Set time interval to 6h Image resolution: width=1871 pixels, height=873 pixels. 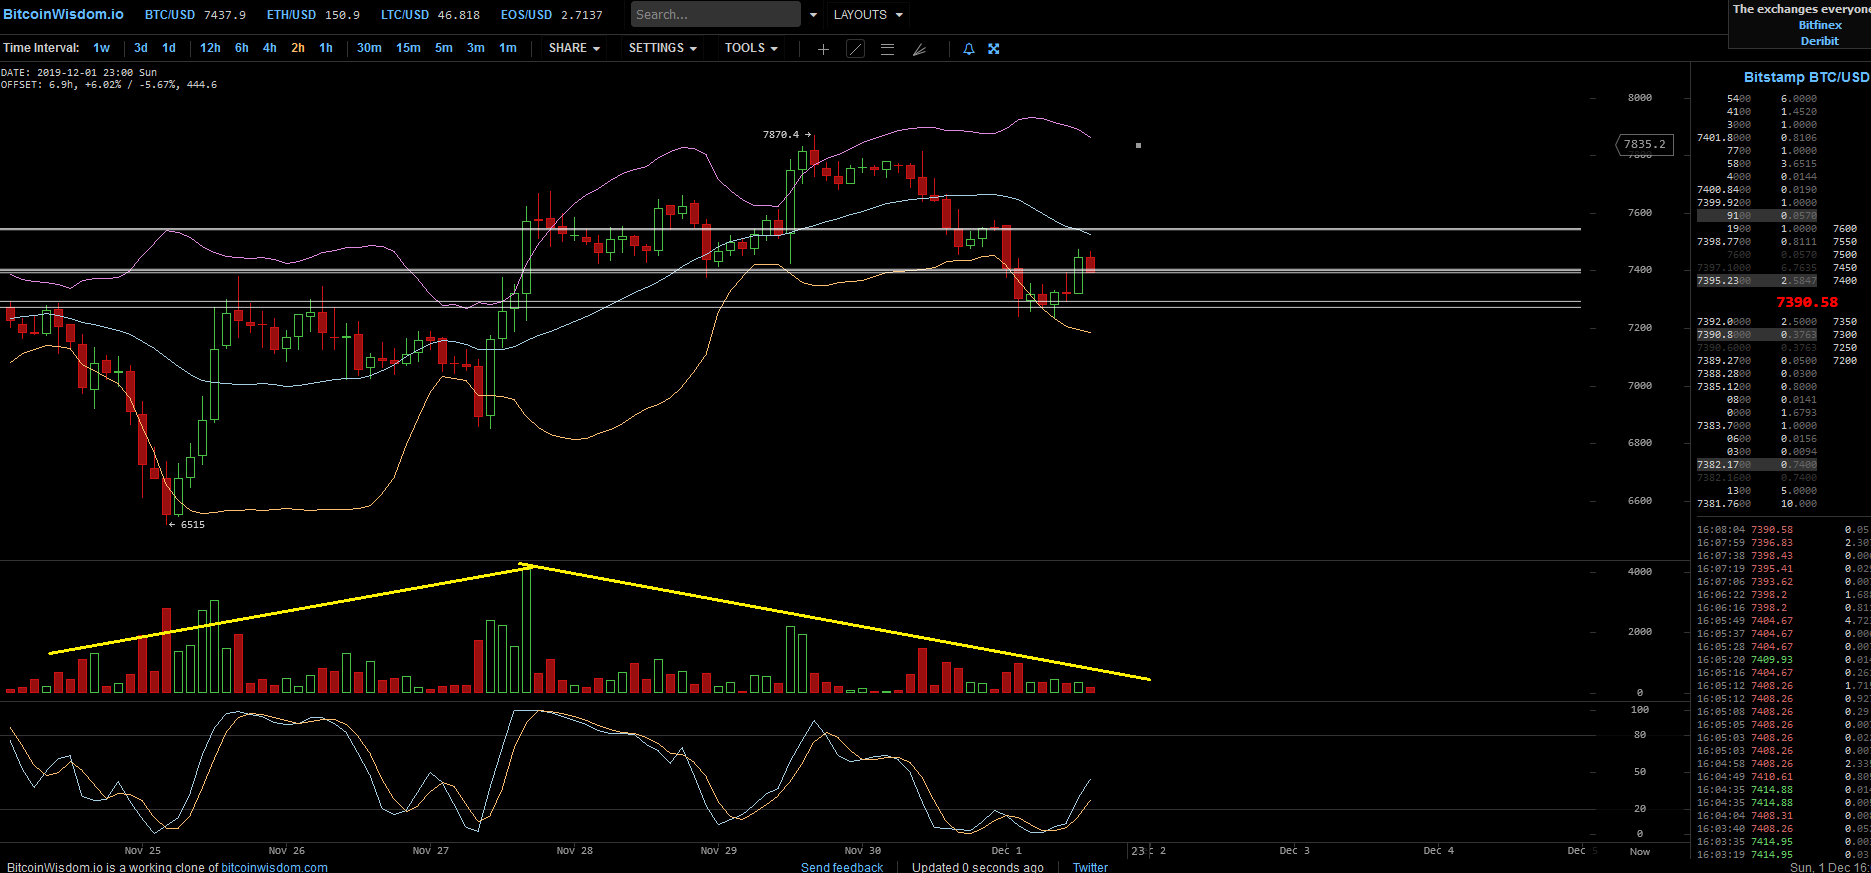pyautogui.click(x=242, y=48)
